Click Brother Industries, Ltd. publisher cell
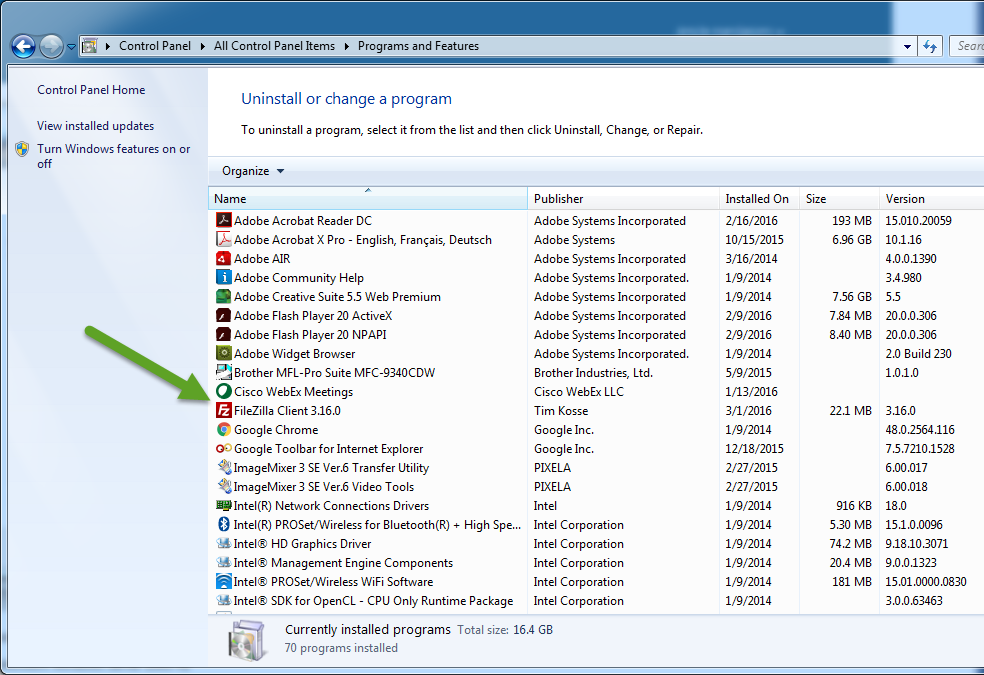The height and width of the screenshot is (675, 984). (593, 373)
